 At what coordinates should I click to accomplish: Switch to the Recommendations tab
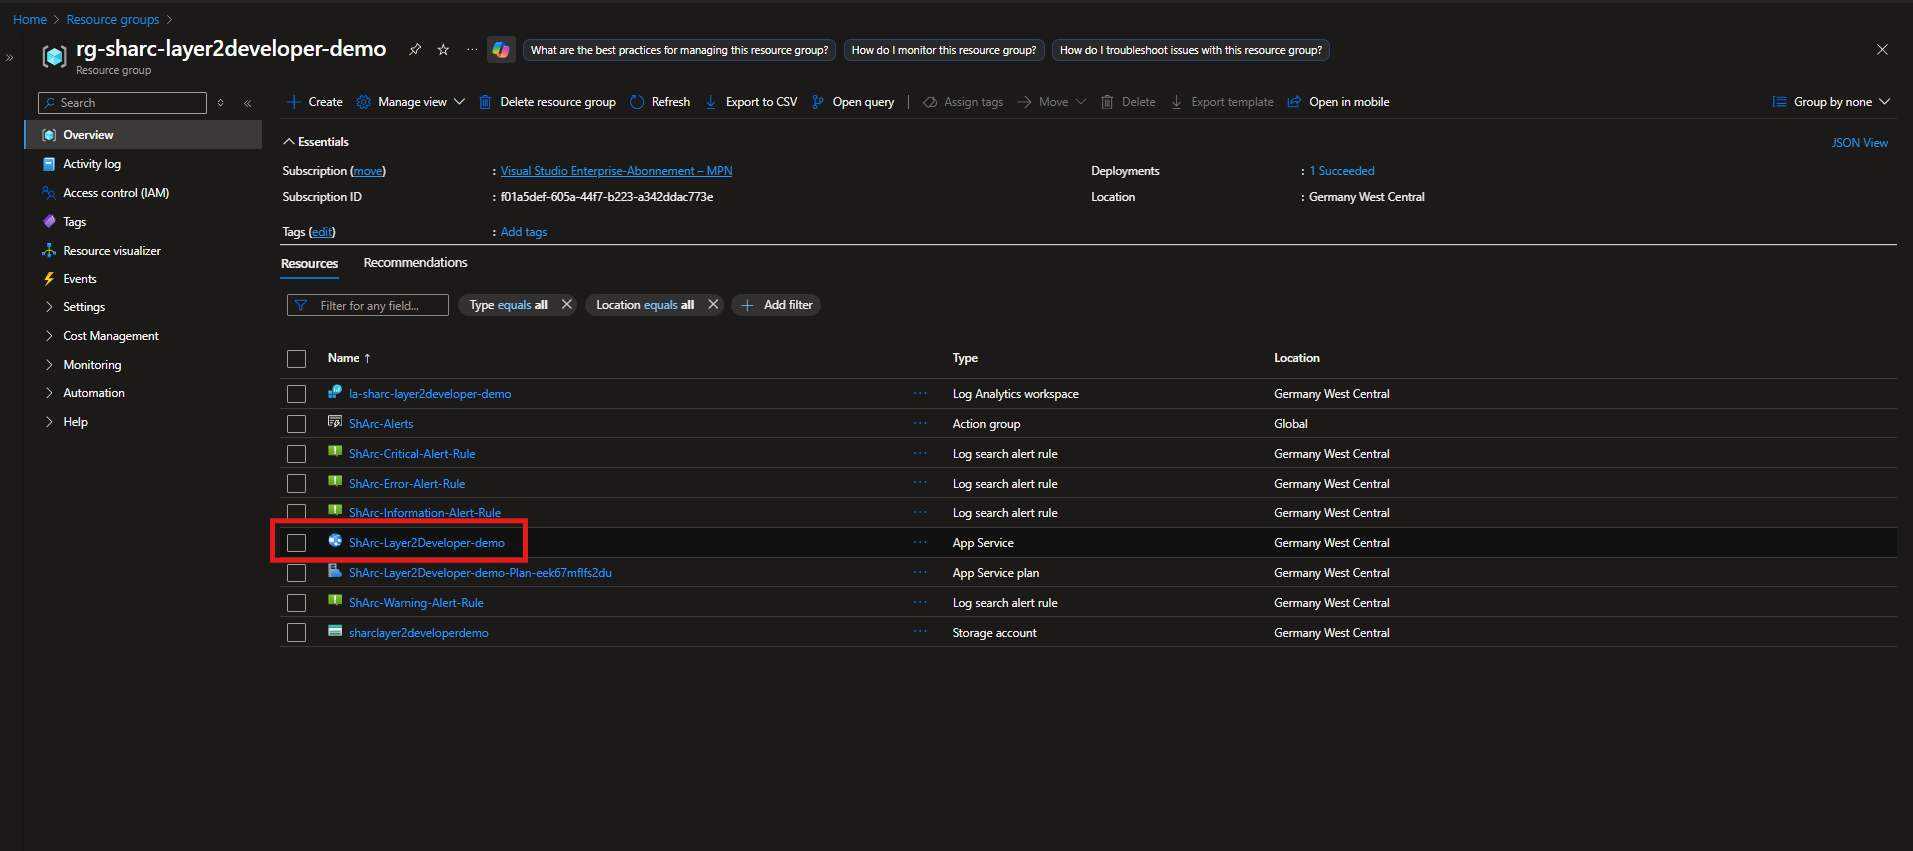pyautogui.click(x=415, y=263)
